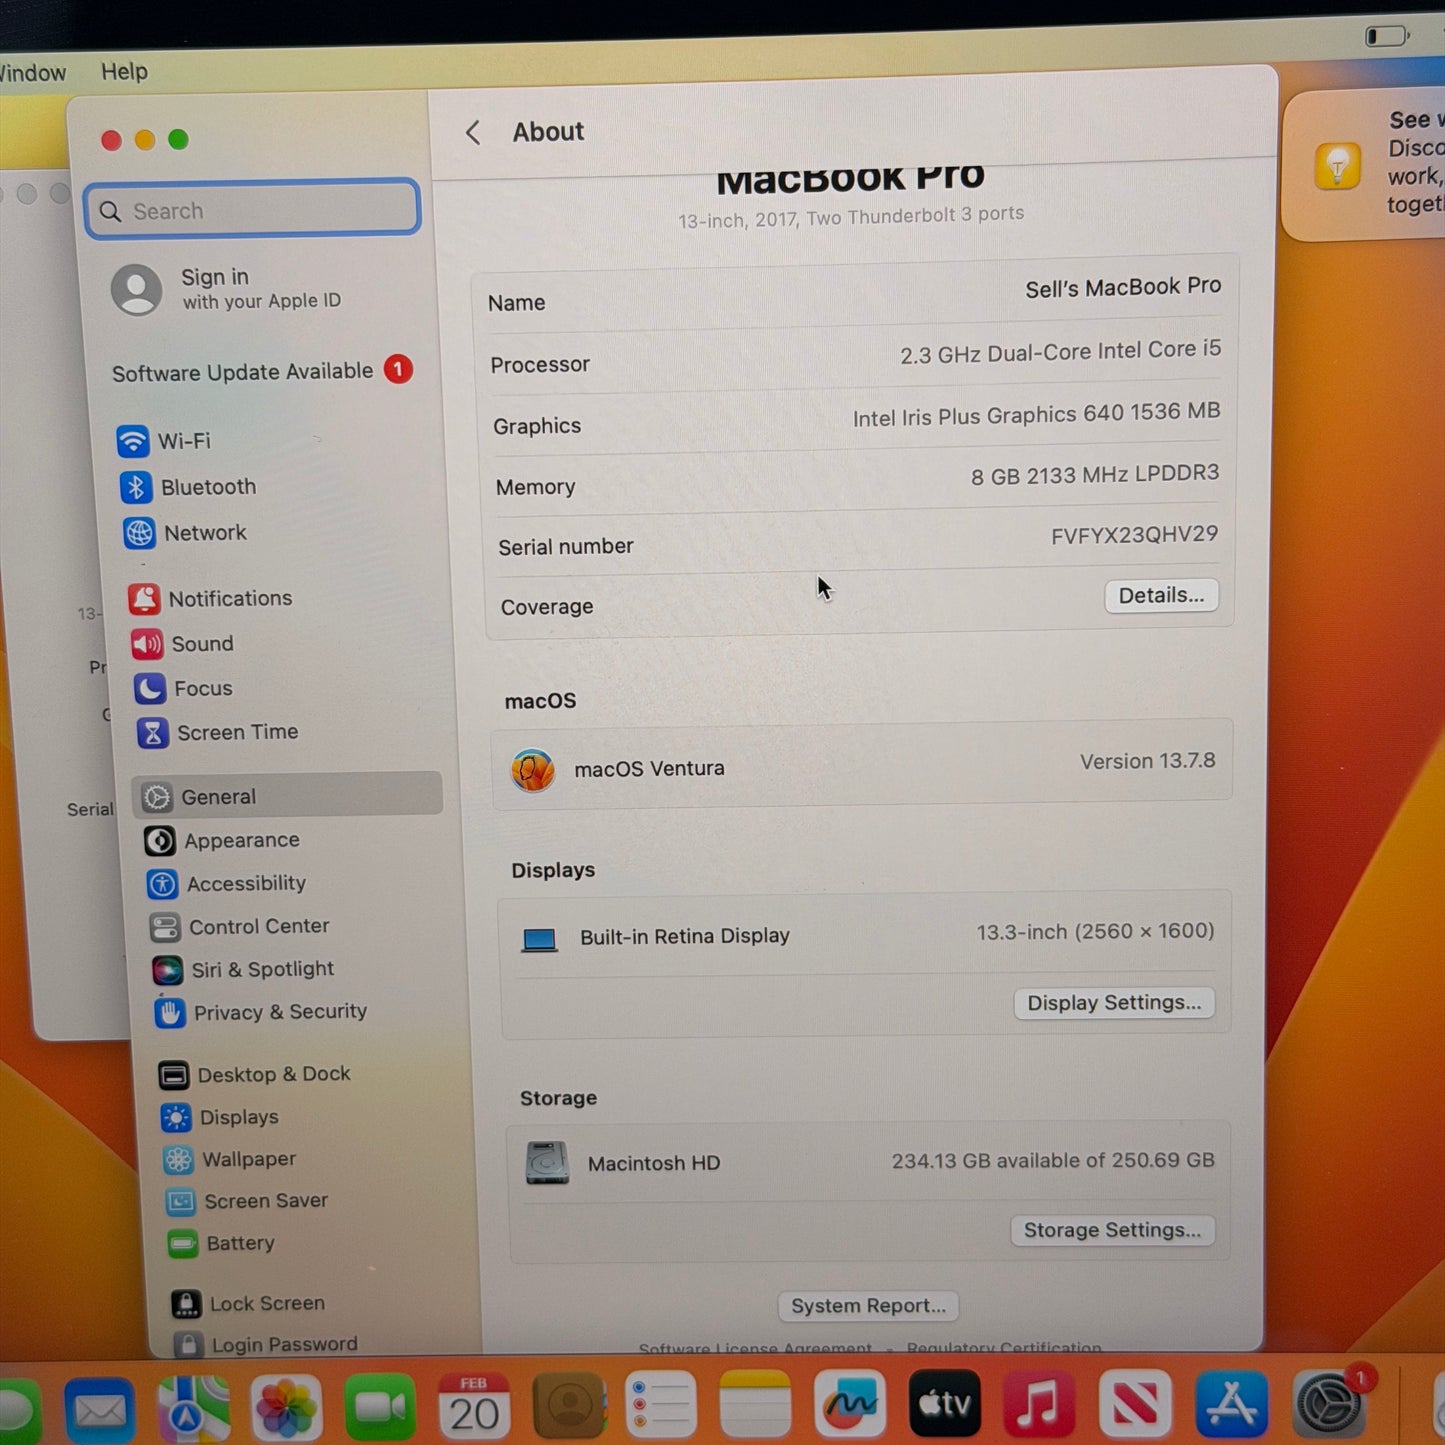1445x1445 pixels.
Task: Open Appearance settings
Action: pos(222,841)
